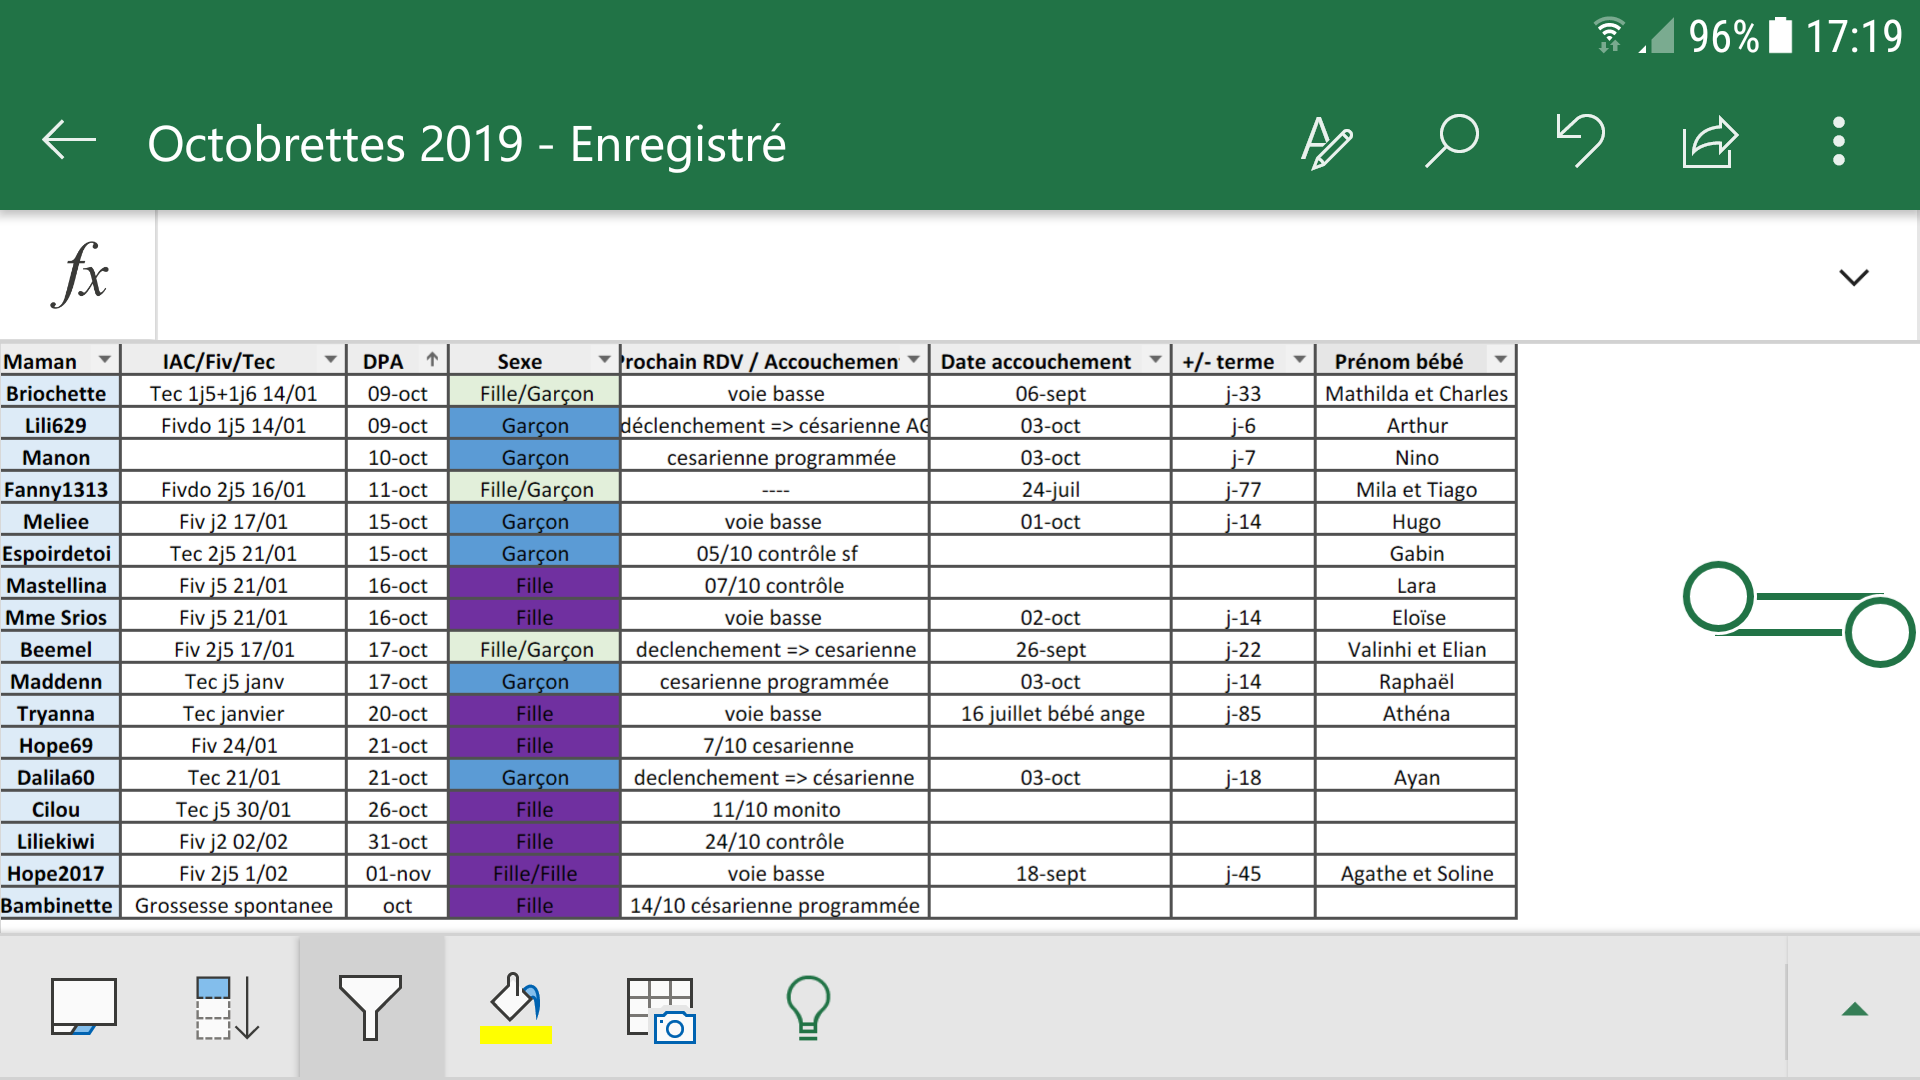1920x1080 pixels.
Task: Tap the search magnifier icon
Action: pyautogui.click(x=1452, y=141)
